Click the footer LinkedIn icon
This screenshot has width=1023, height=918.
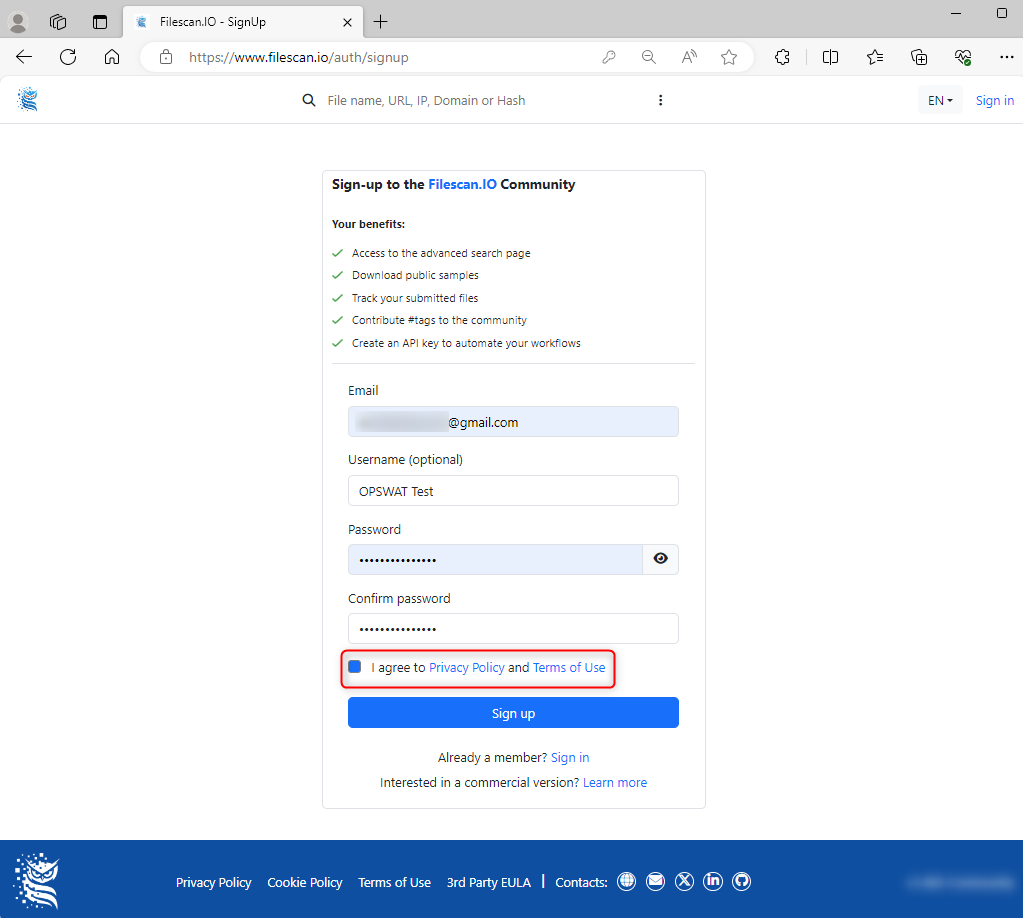712,881
